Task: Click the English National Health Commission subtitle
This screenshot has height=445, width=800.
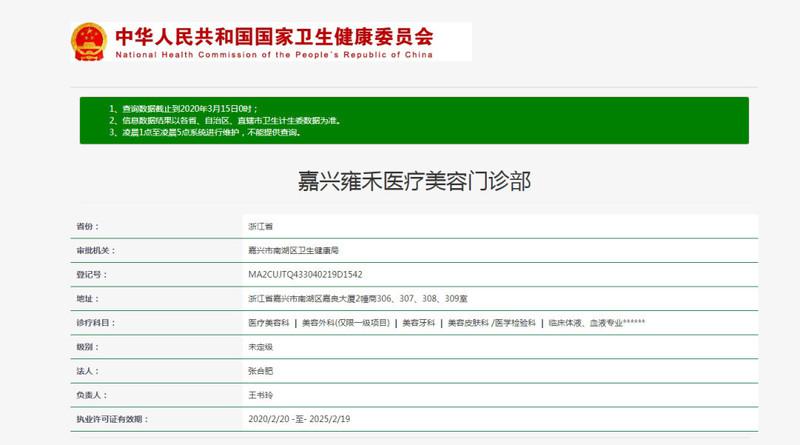Action: [x=274, y=56]
